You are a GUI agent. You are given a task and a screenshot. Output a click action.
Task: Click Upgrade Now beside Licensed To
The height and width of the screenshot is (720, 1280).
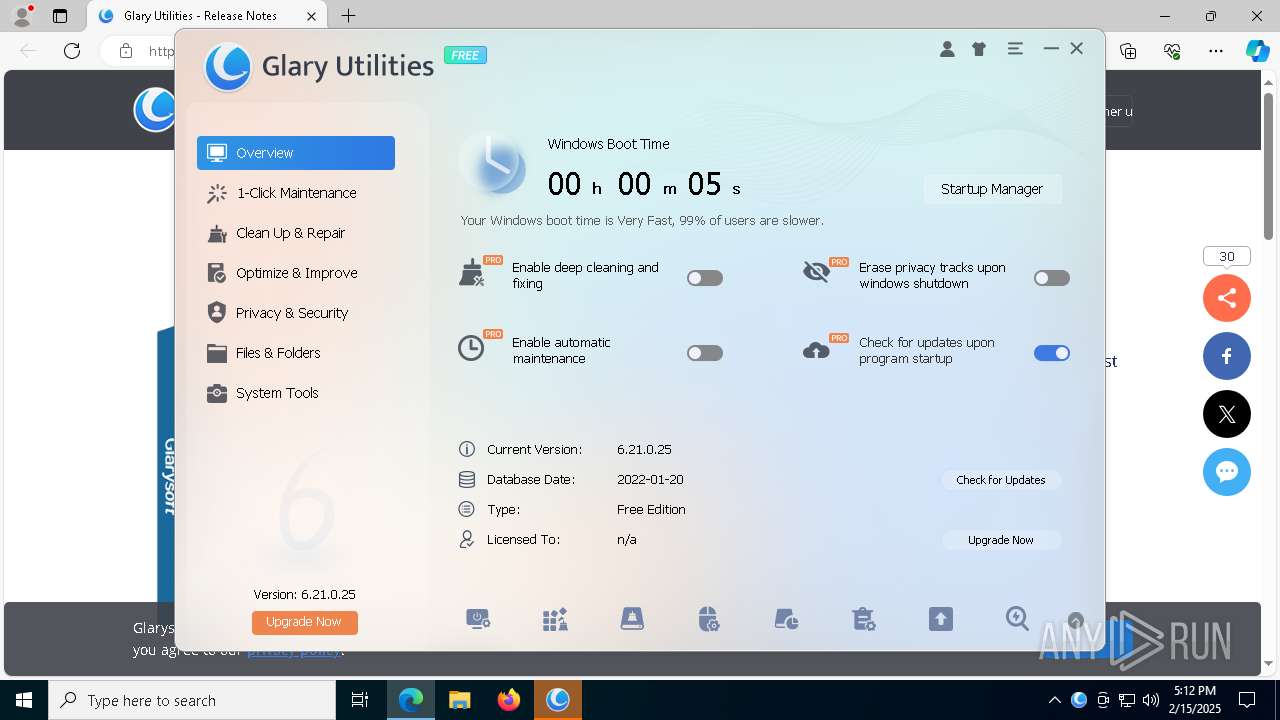(x=1001, y=540)
